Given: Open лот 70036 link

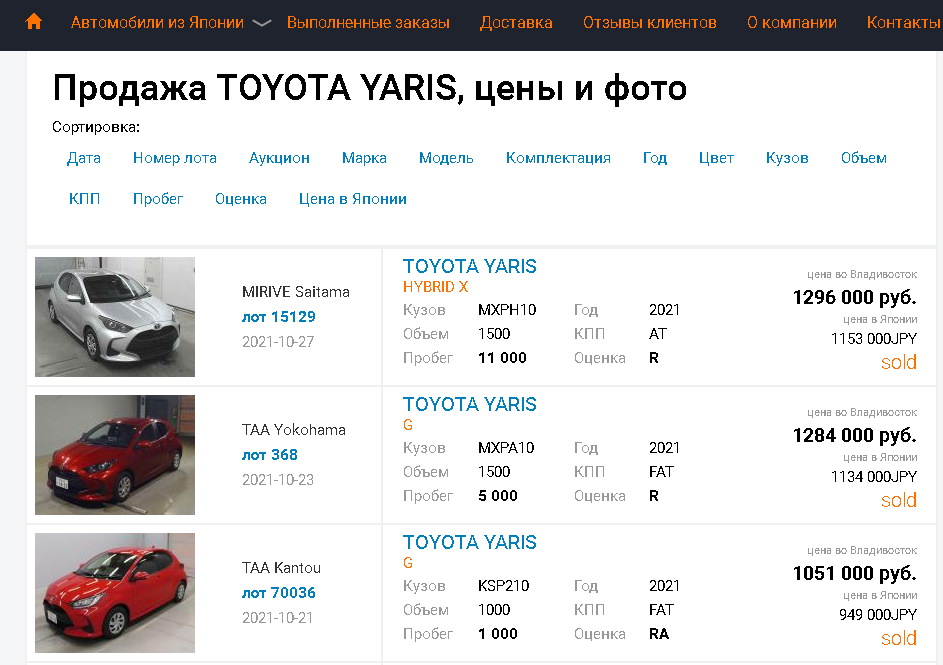Looking at the screenshot, I should pos(278,593).
